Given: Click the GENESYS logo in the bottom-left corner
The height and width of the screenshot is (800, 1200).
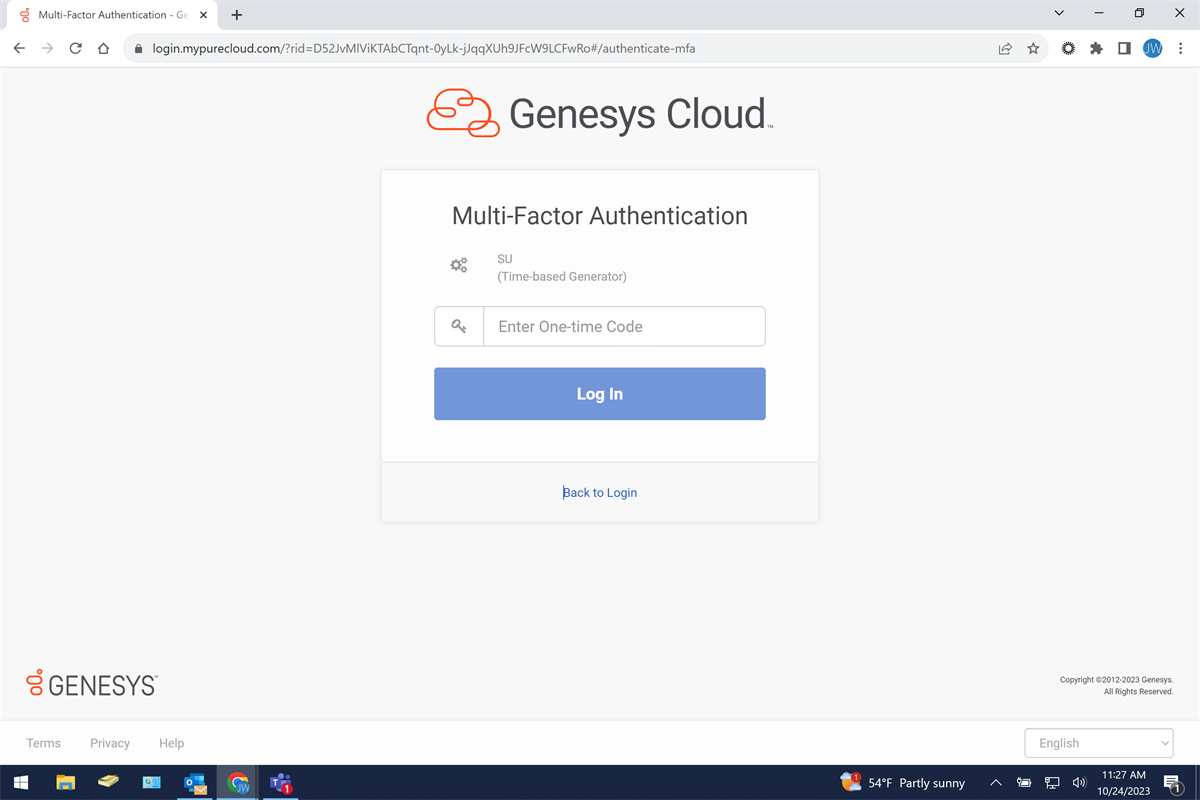Looking at the screenshot, I should pos(90,683).
